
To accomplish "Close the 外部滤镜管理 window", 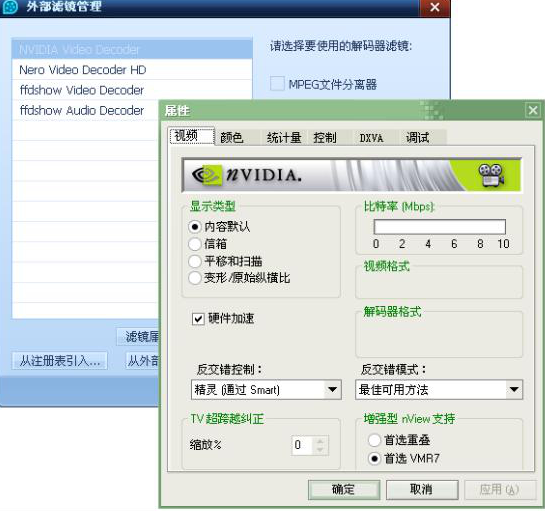I will [434, 7].
